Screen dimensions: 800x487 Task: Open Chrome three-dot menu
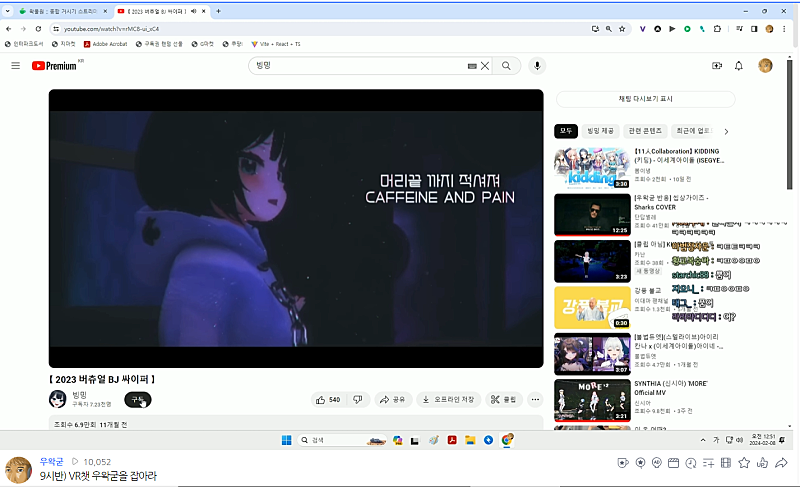784,29
